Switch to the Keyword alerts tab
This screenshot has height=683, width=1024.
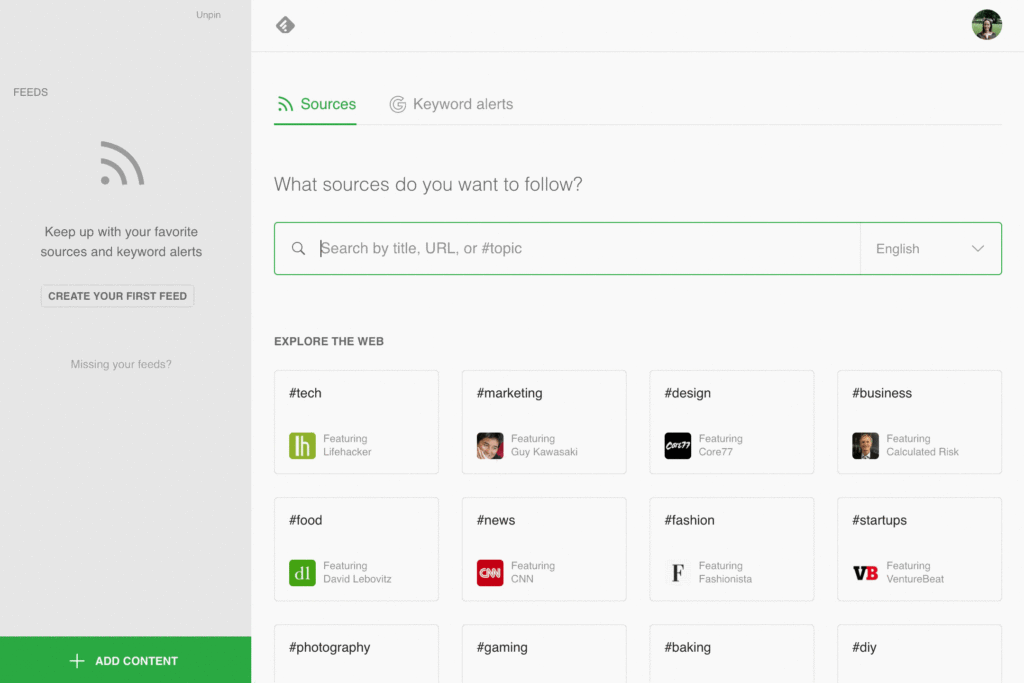[x=451, y=104]
